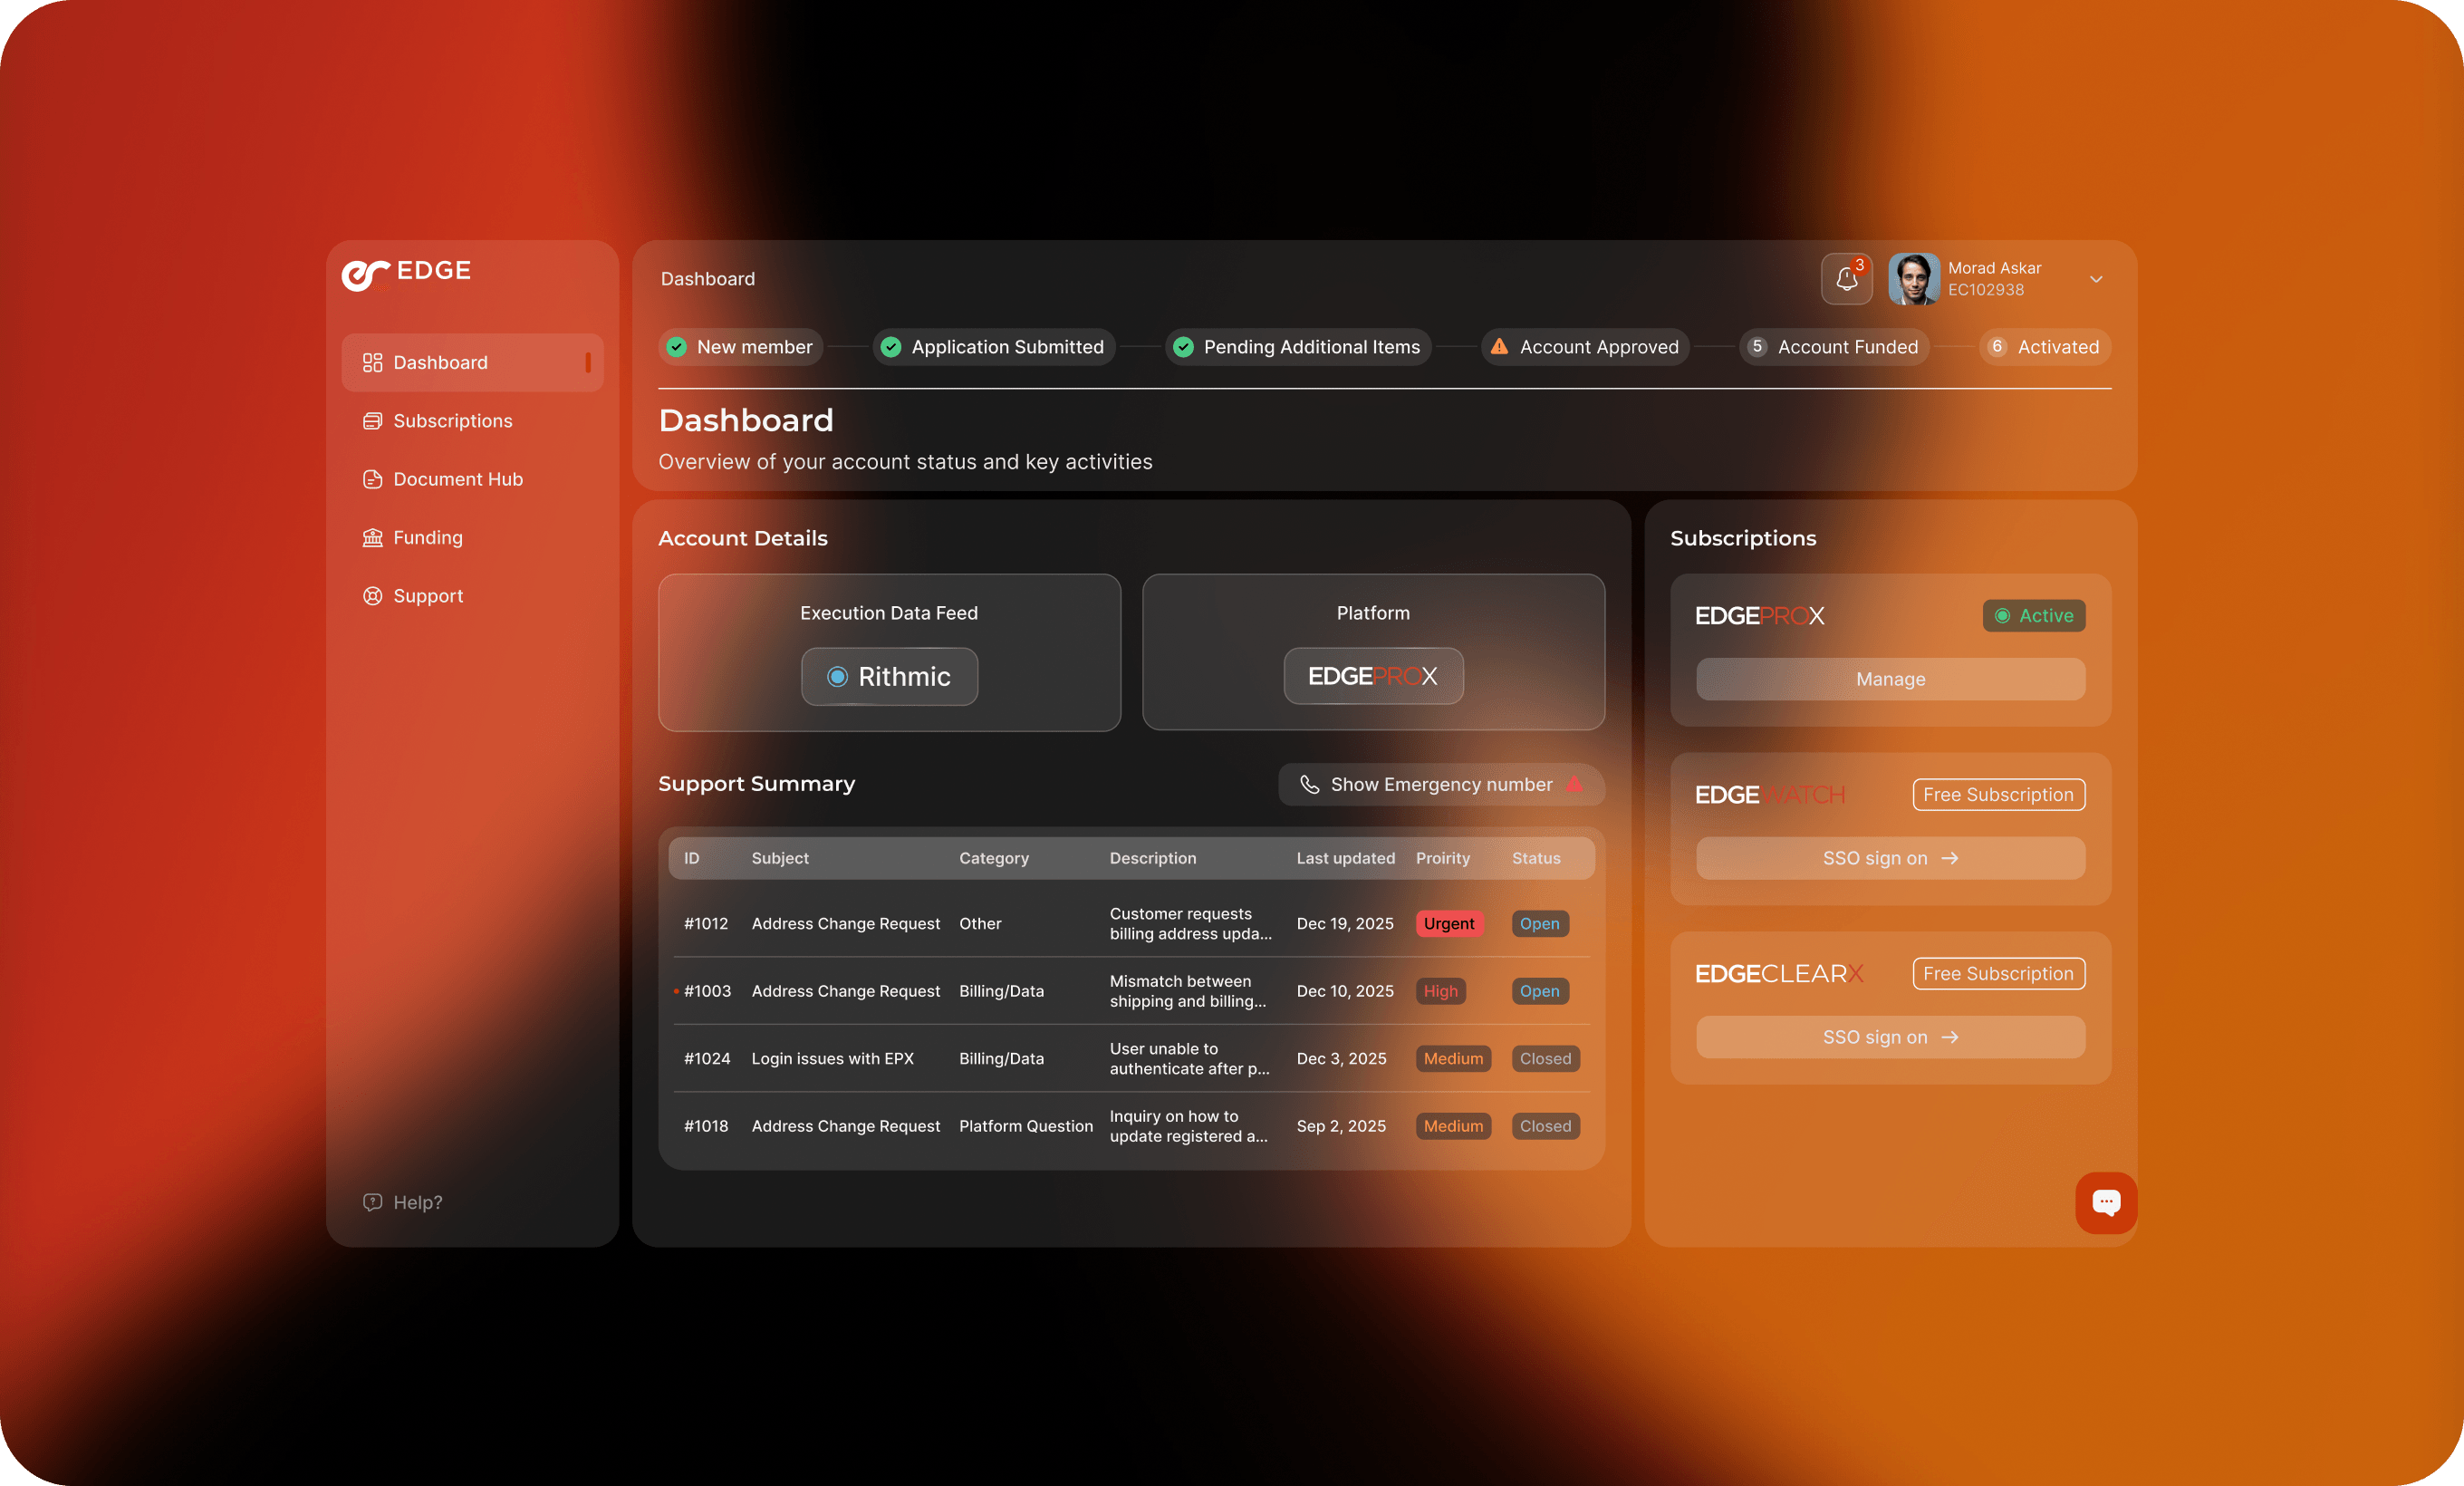
Task: Click the EDGEWATCH subscription logo
Action: 1770,795
